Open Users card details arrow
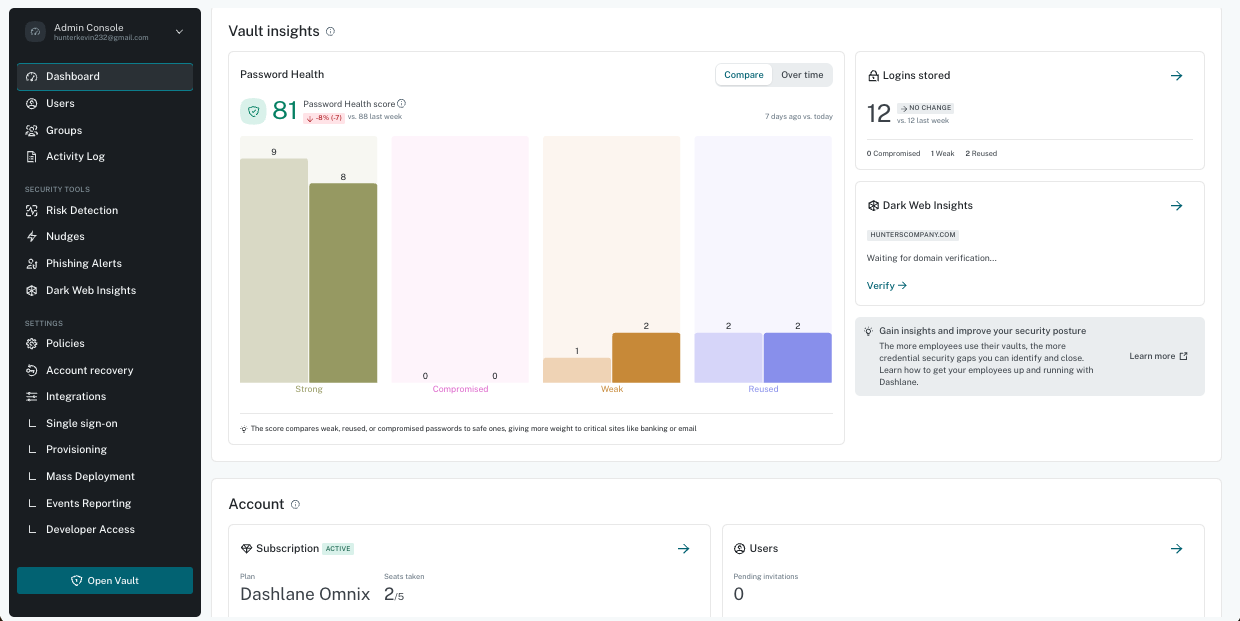Screen dimensions: 1240x621 tap(1177, 549)
